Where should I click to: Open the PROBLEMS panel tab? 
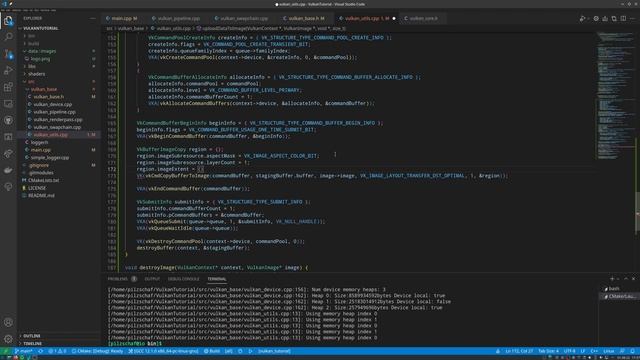122,279
